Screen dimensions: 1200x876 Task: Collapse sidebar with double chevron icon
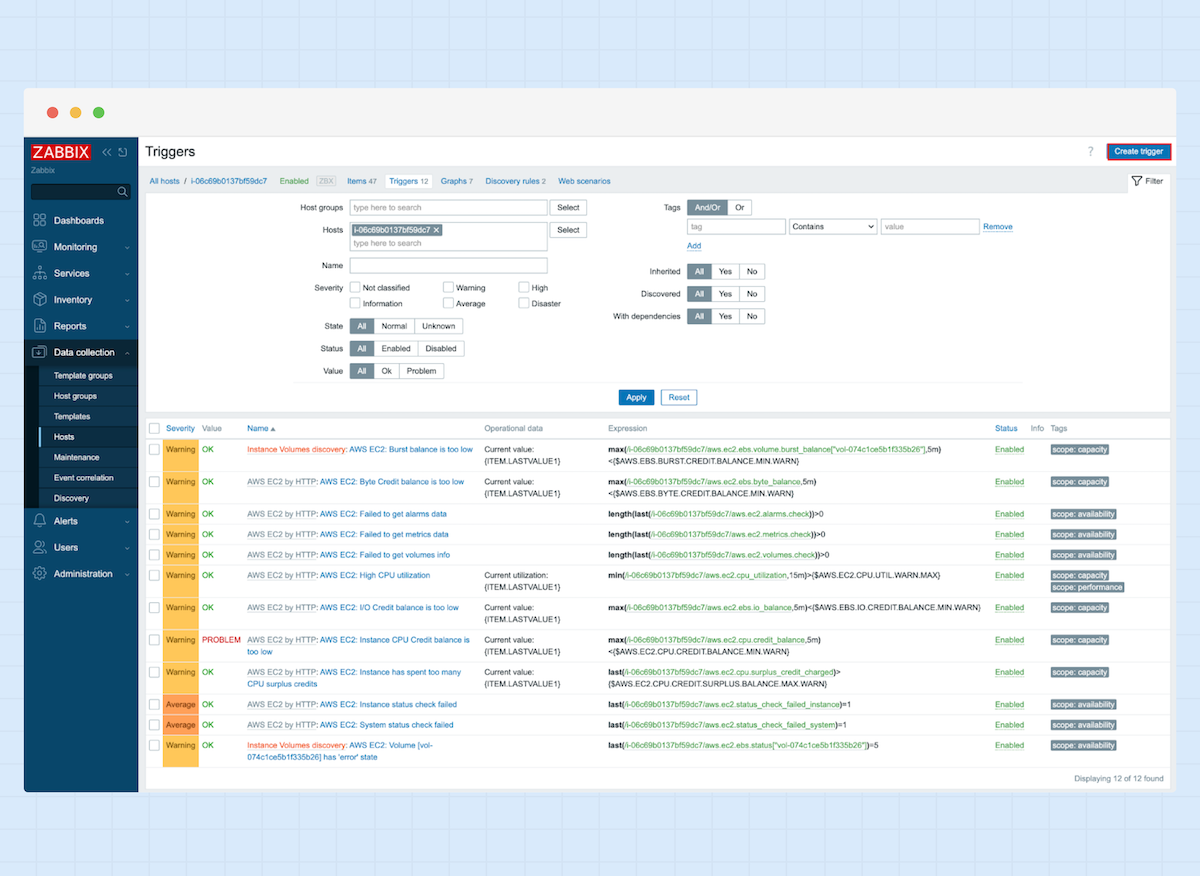(107, 152)
